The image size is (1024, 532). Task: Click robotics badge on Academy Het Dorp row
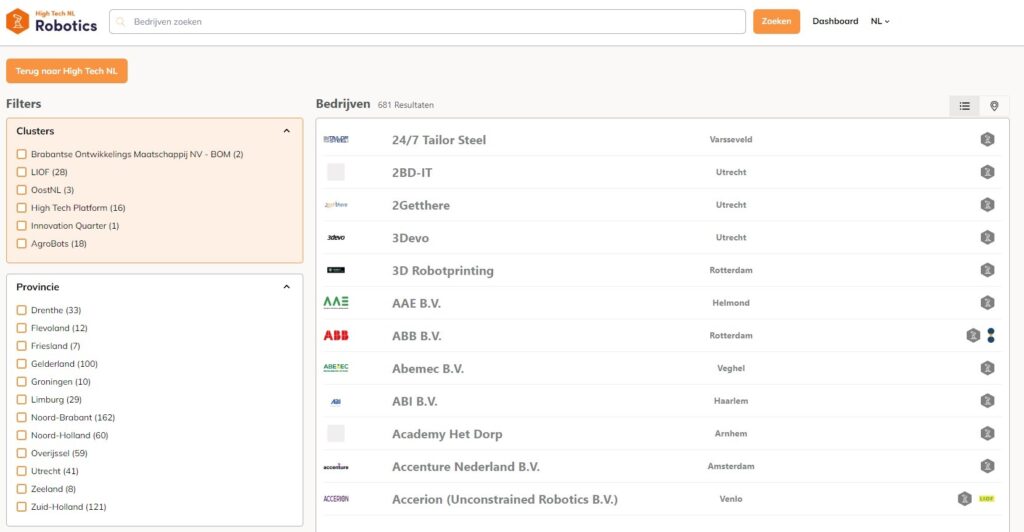coord(987,433)
